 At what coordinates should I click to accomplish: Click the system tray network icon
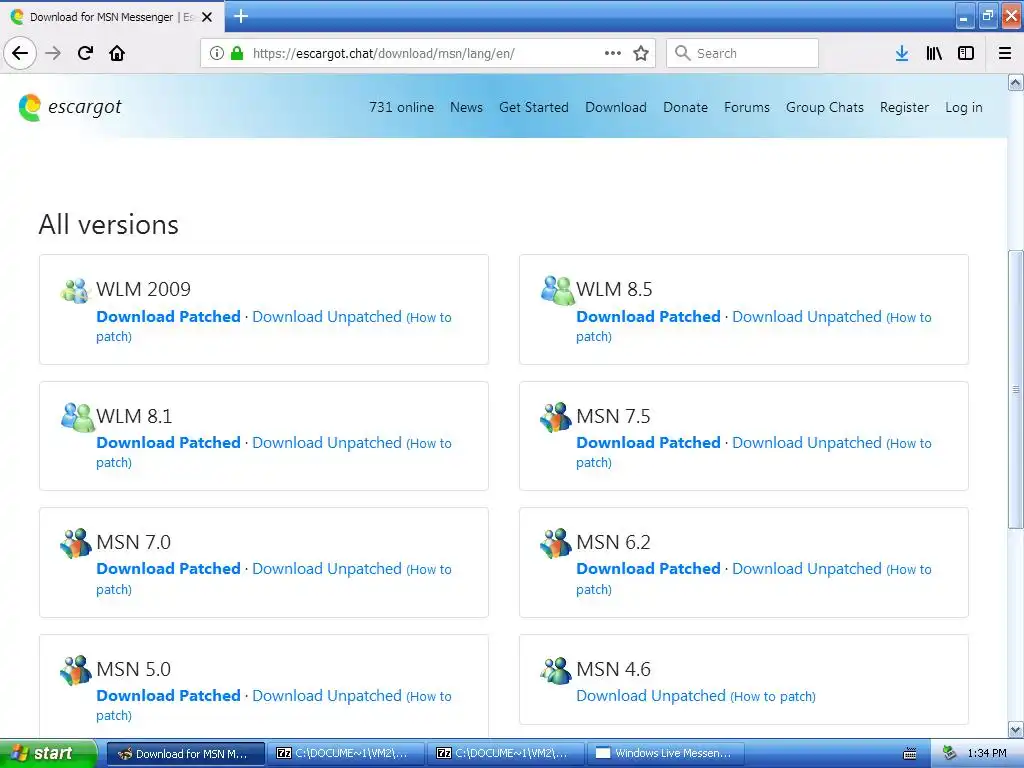949,753
